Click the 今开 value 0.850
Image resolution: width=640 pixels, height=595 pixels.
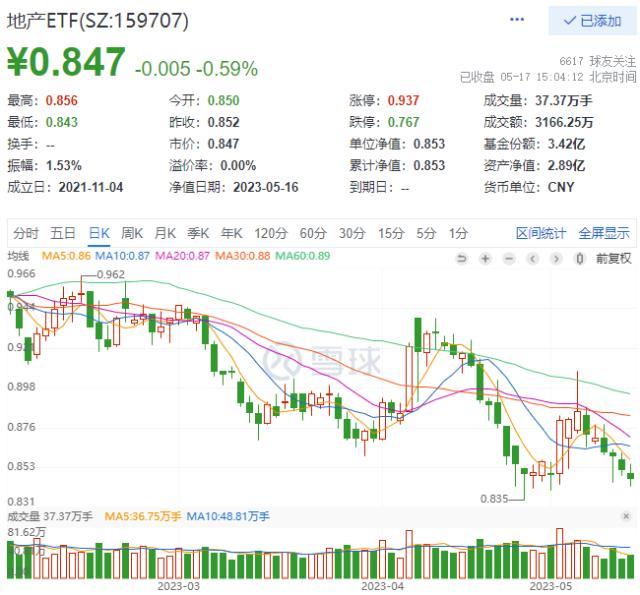coord(223,100)
